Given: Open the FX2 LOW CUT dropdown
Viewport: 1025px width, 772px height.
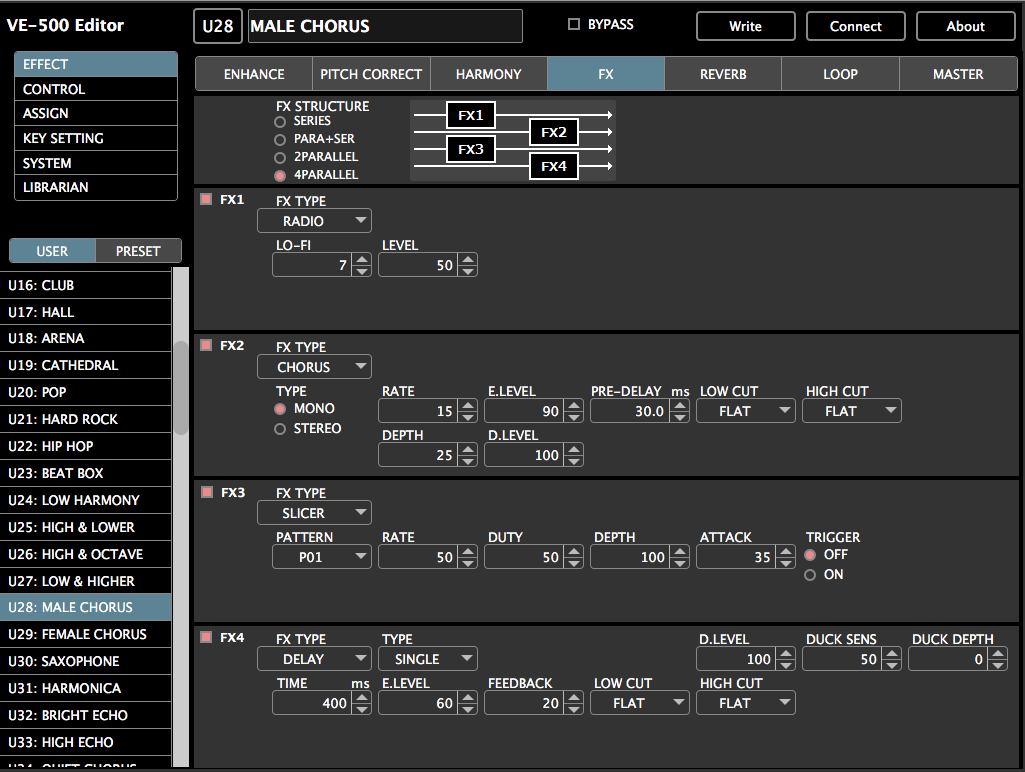Looking at the screenshot, I should pyautogui.click(x=745, y=410).
